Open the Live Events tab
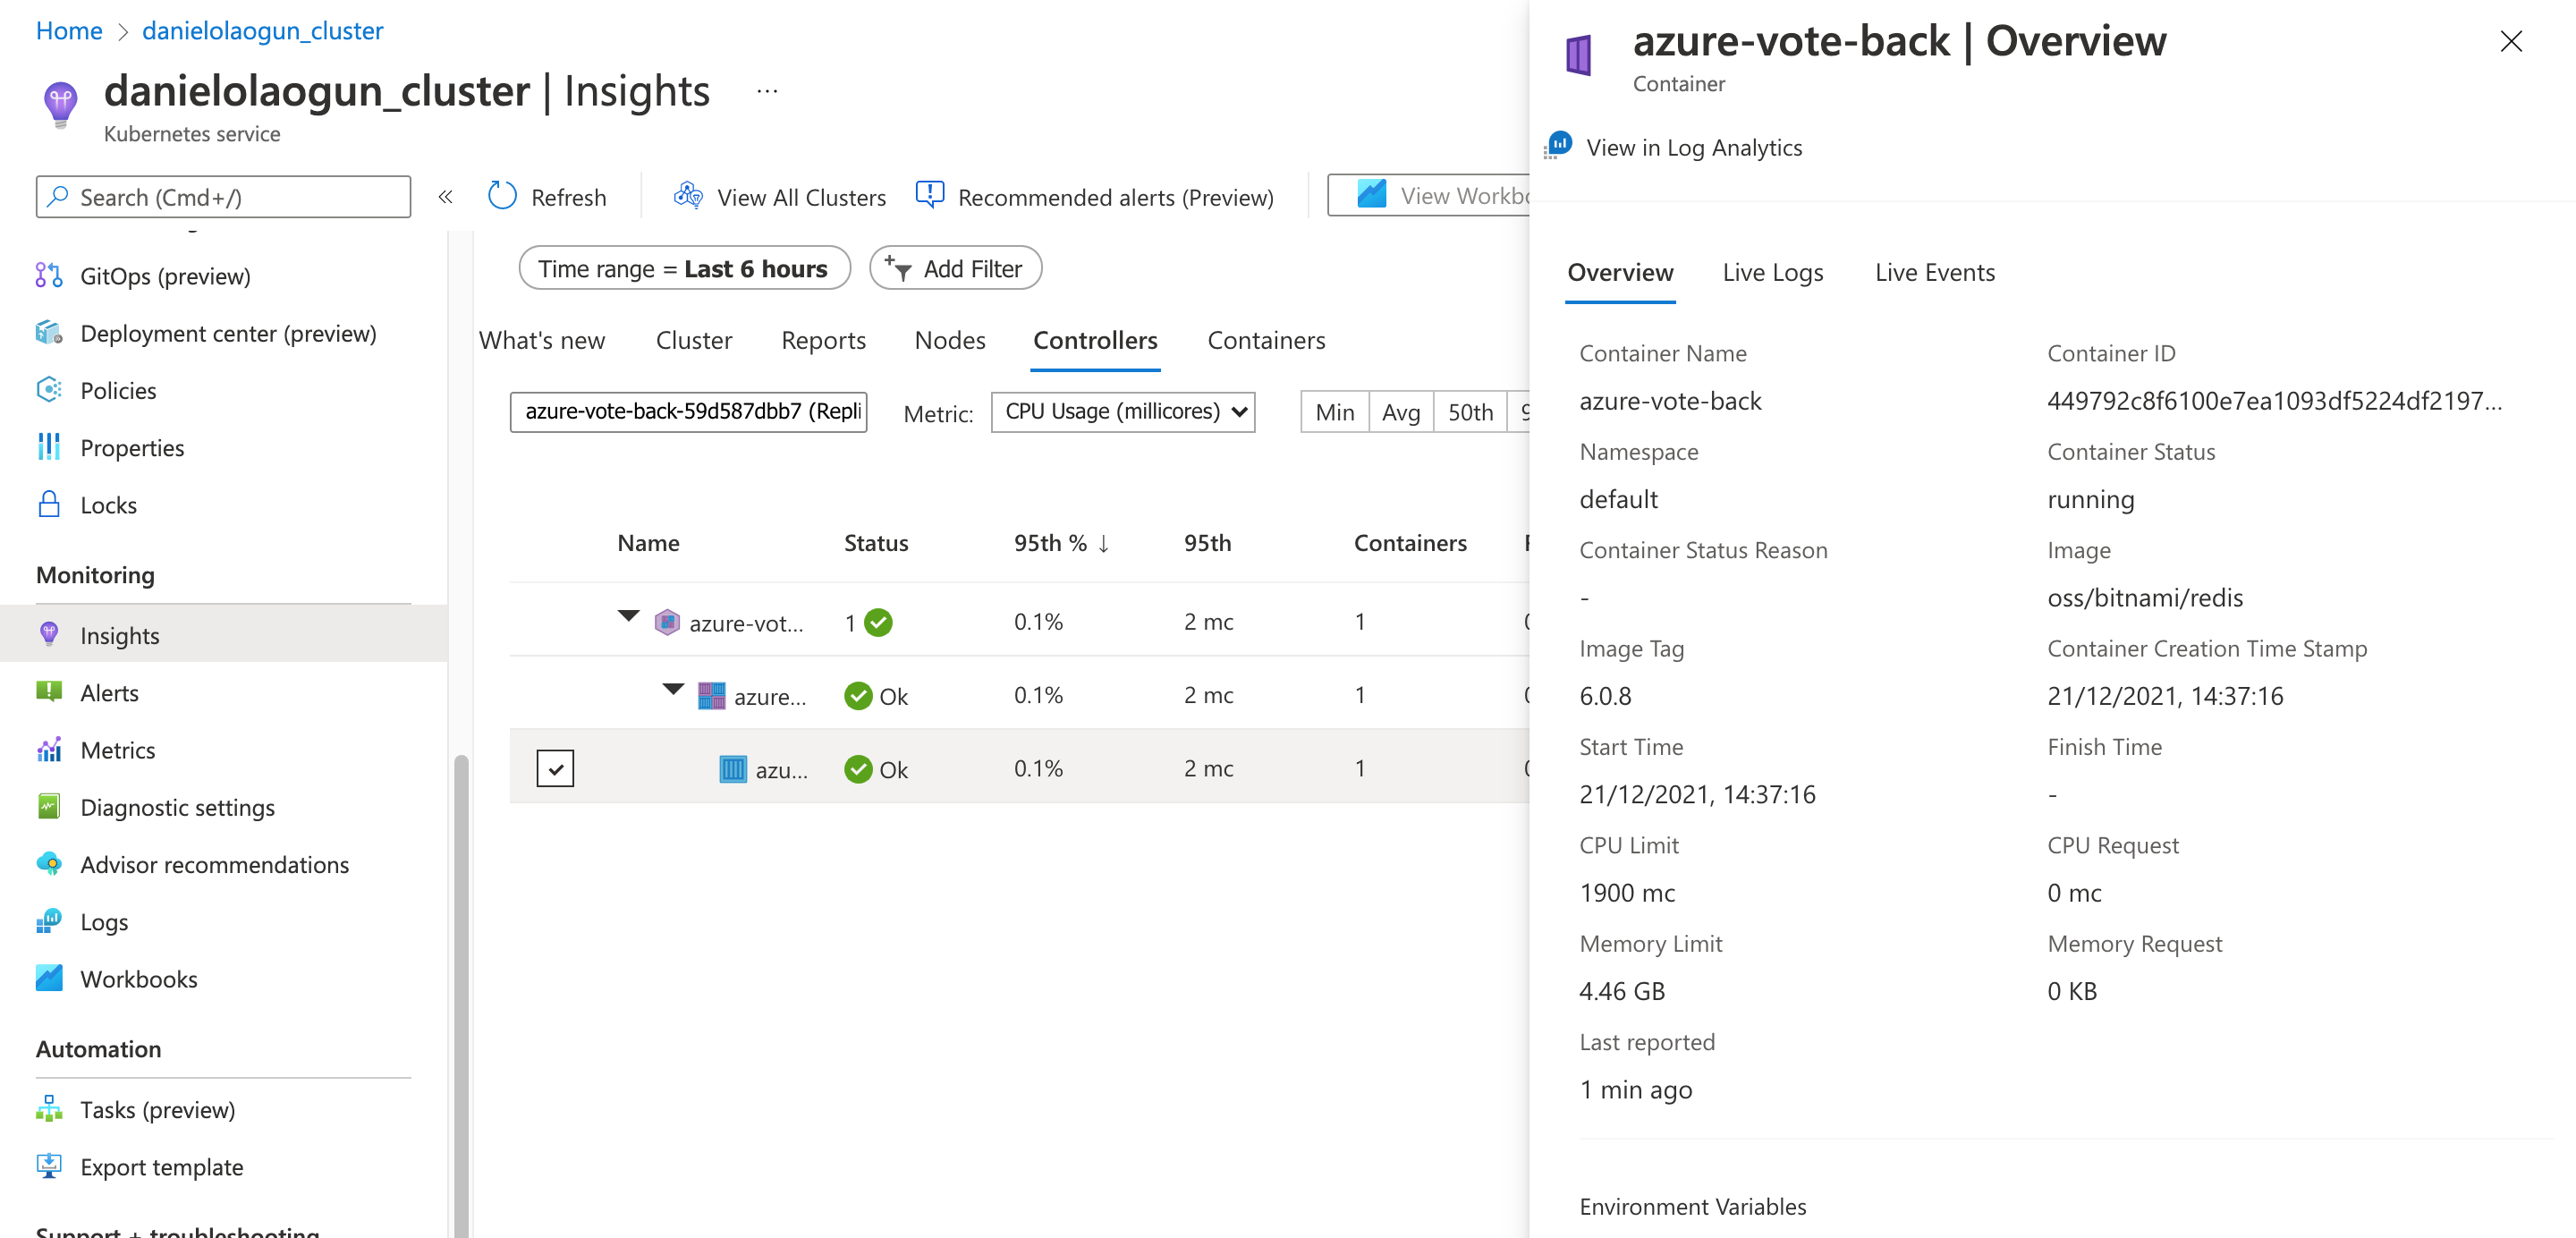This screenshot has height=1238, width=2576. [1935, 272]
